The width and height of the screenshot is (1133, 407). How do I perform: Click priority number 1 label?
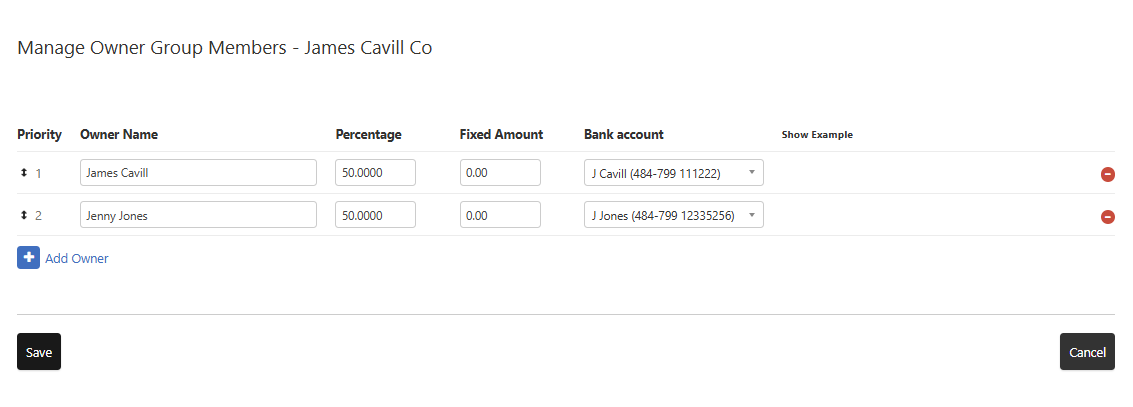click(39, 173)
